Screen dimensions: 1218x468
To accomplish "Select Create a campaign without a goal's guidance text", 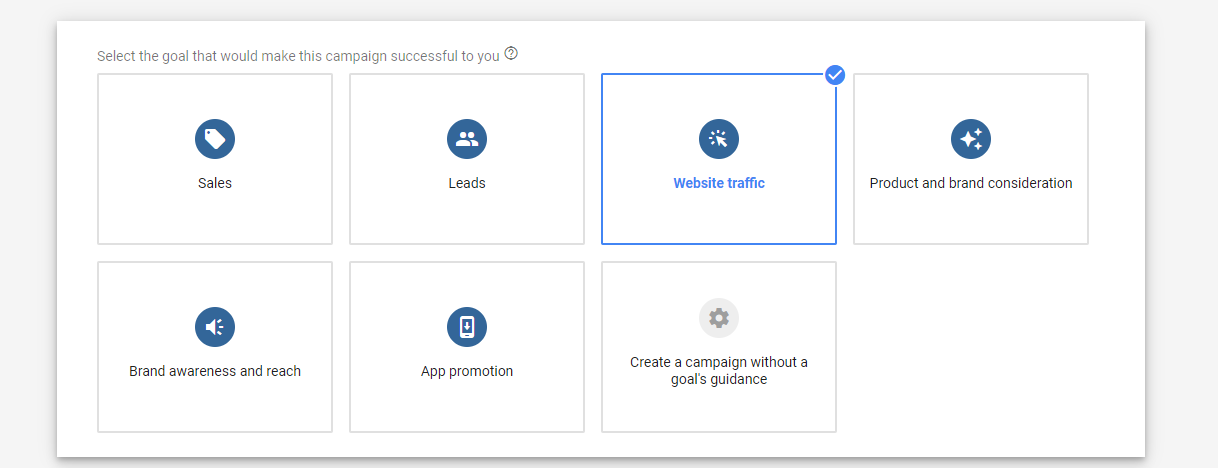I will pos(719,371).
